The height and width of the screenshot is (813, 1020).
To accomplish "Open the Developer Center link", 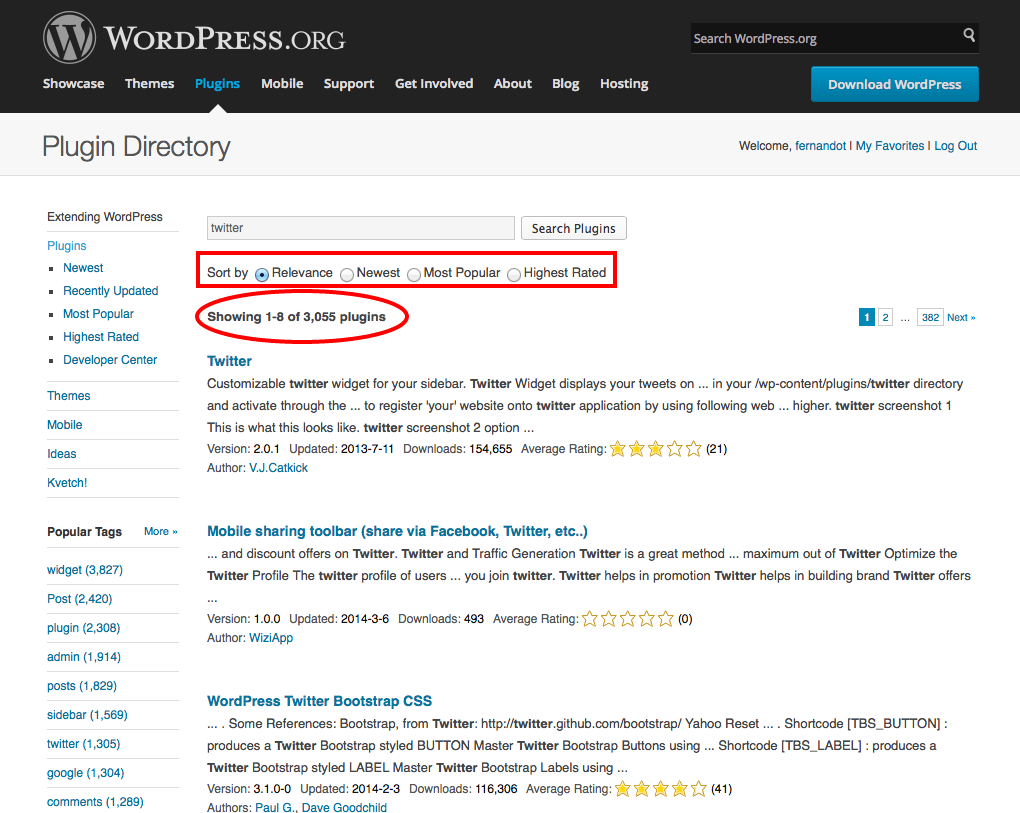I will (110, 360).
